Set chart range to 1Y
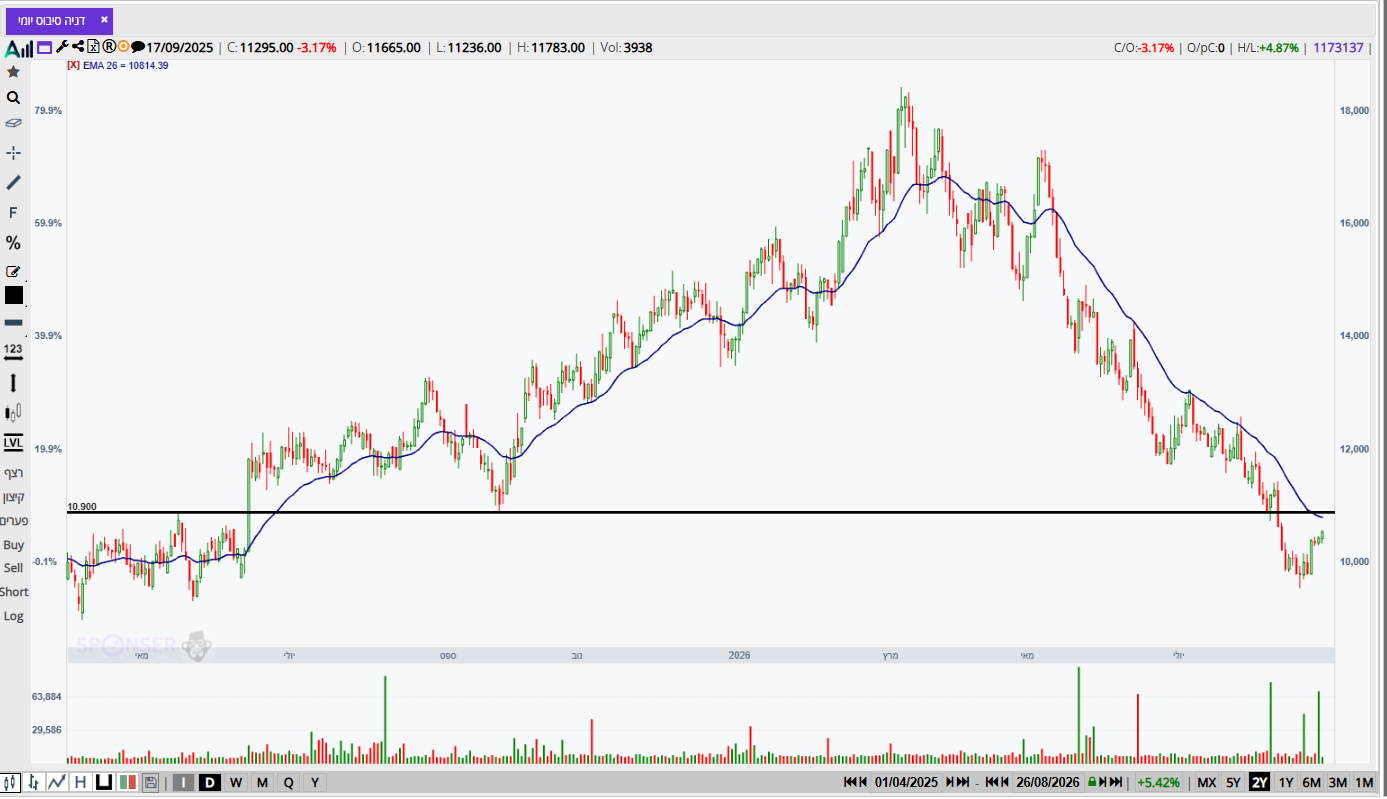Screen dimensions: 1387x799 [1286, 782]
